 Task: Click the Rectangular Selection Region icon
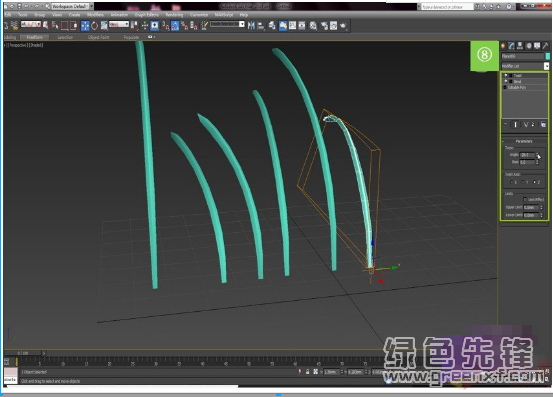click(x=65, y=25)
